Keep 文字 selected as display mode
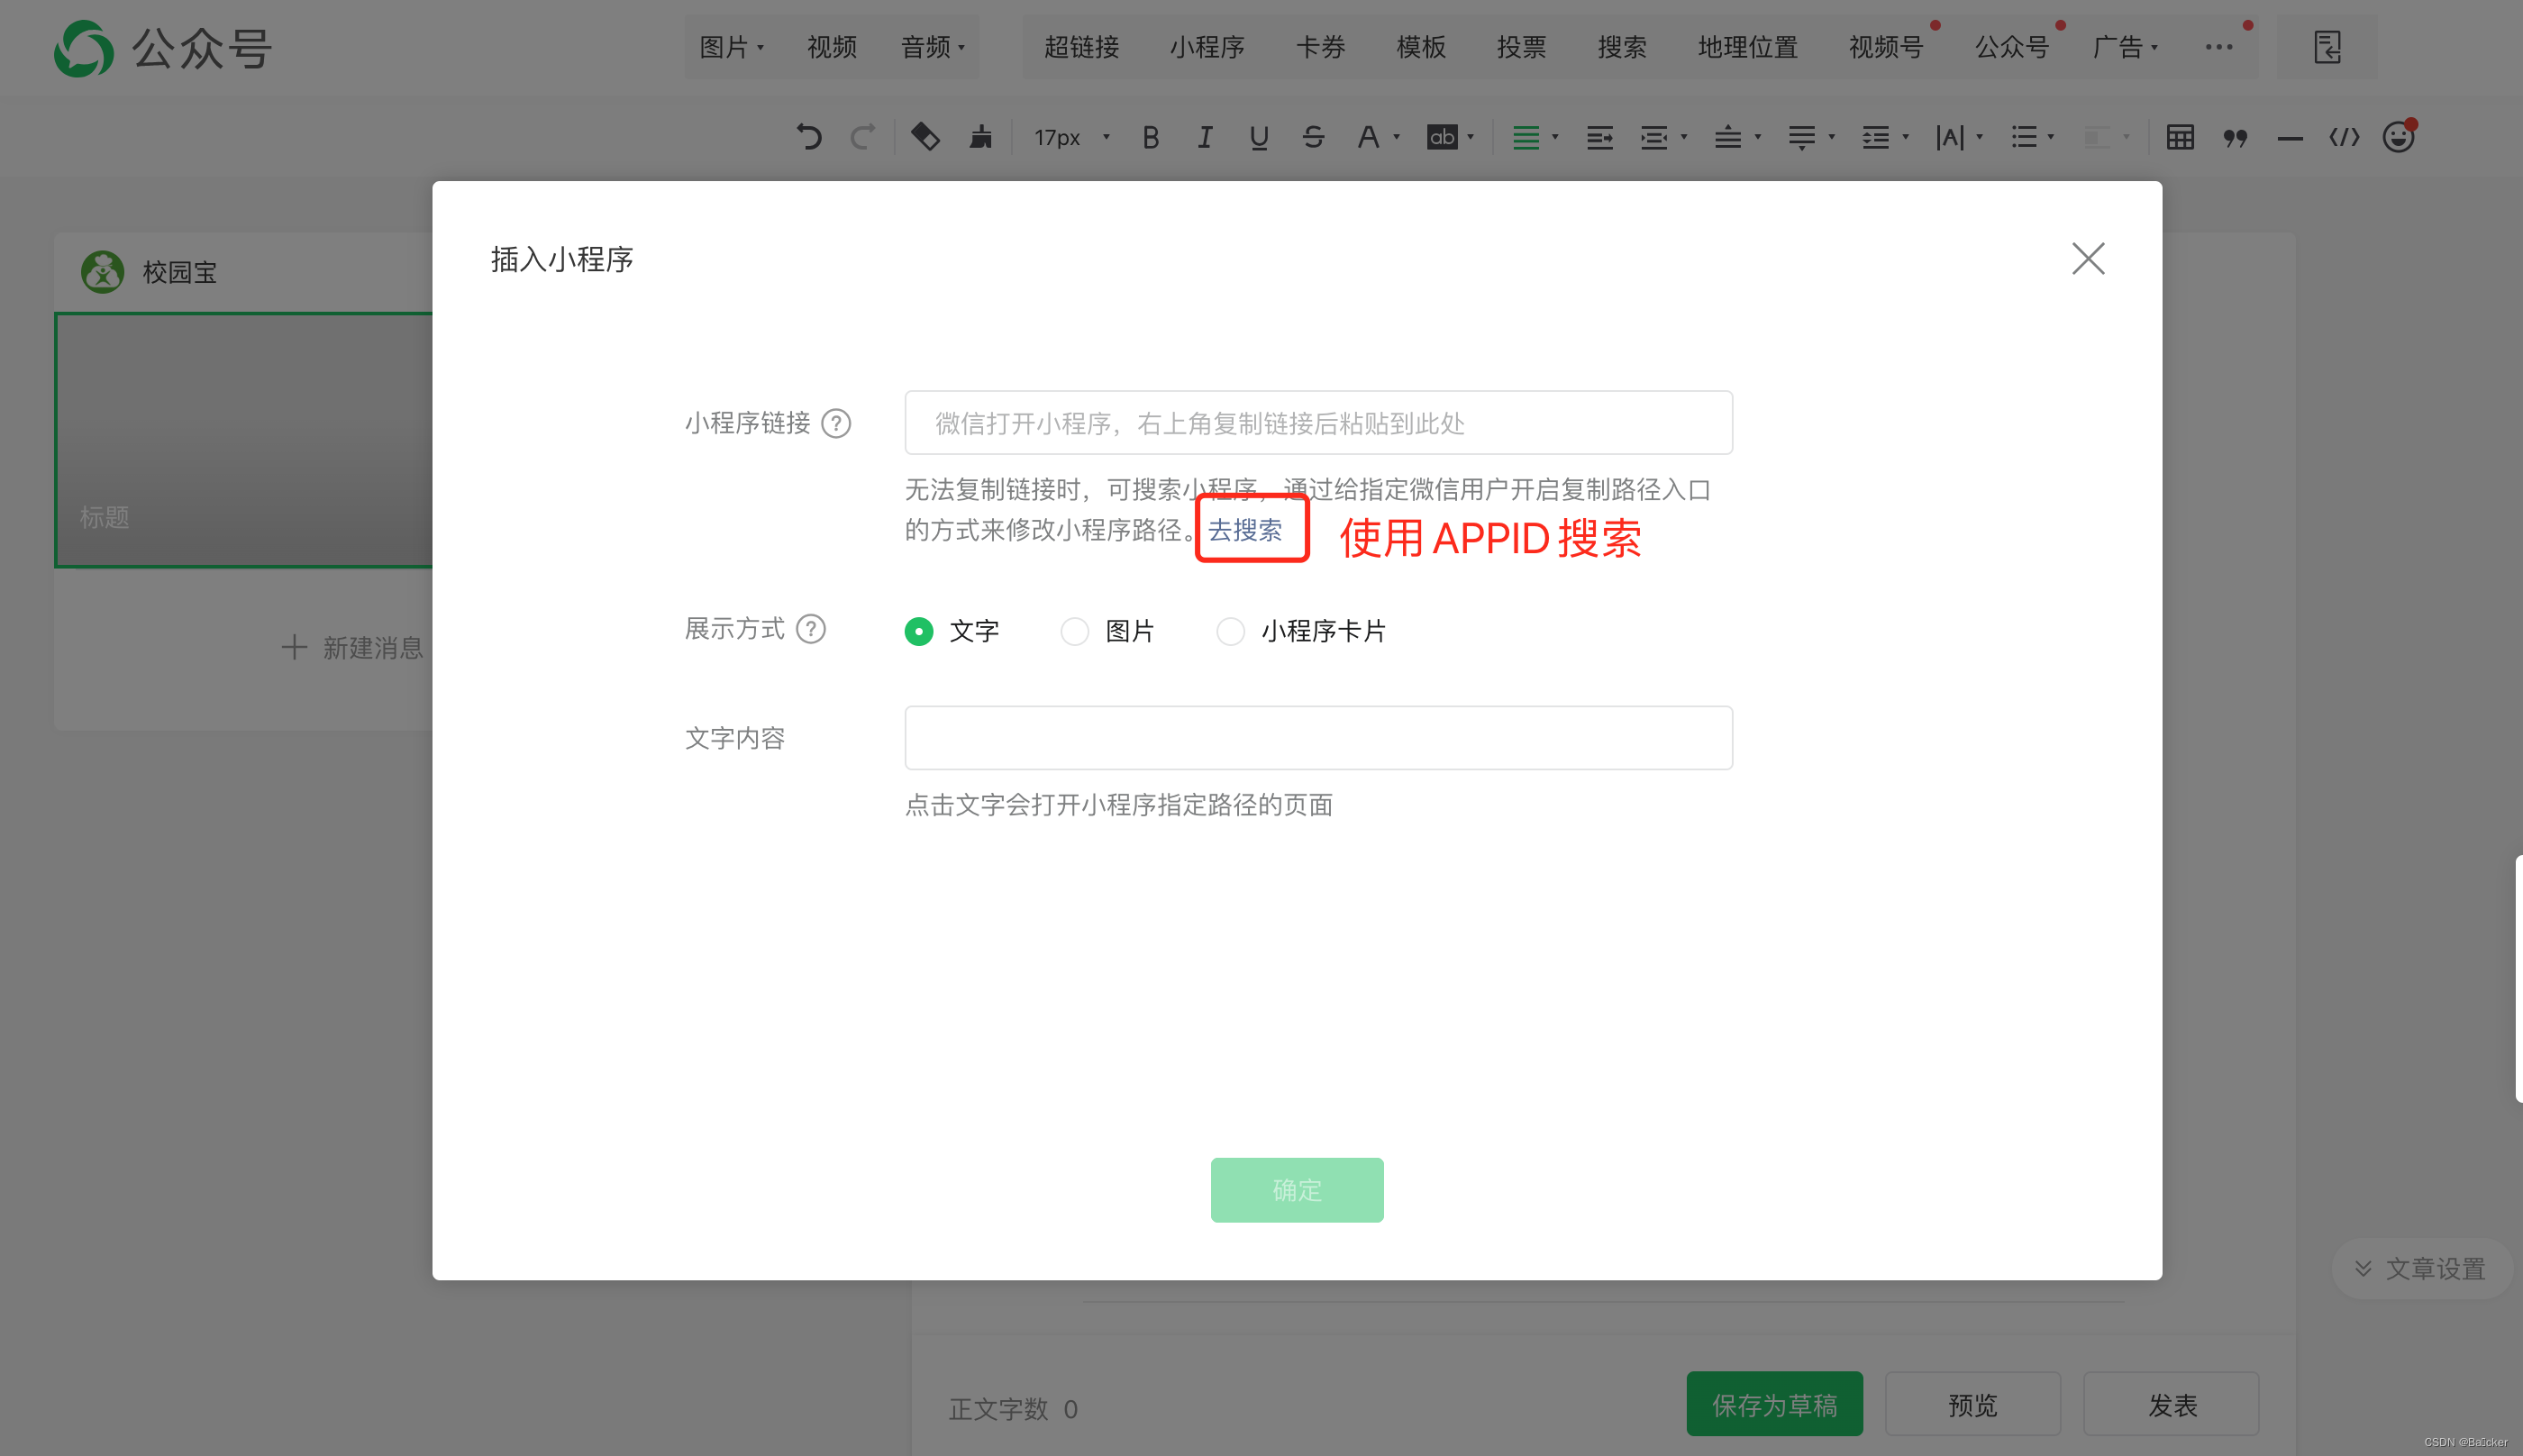 pos(918,631)
